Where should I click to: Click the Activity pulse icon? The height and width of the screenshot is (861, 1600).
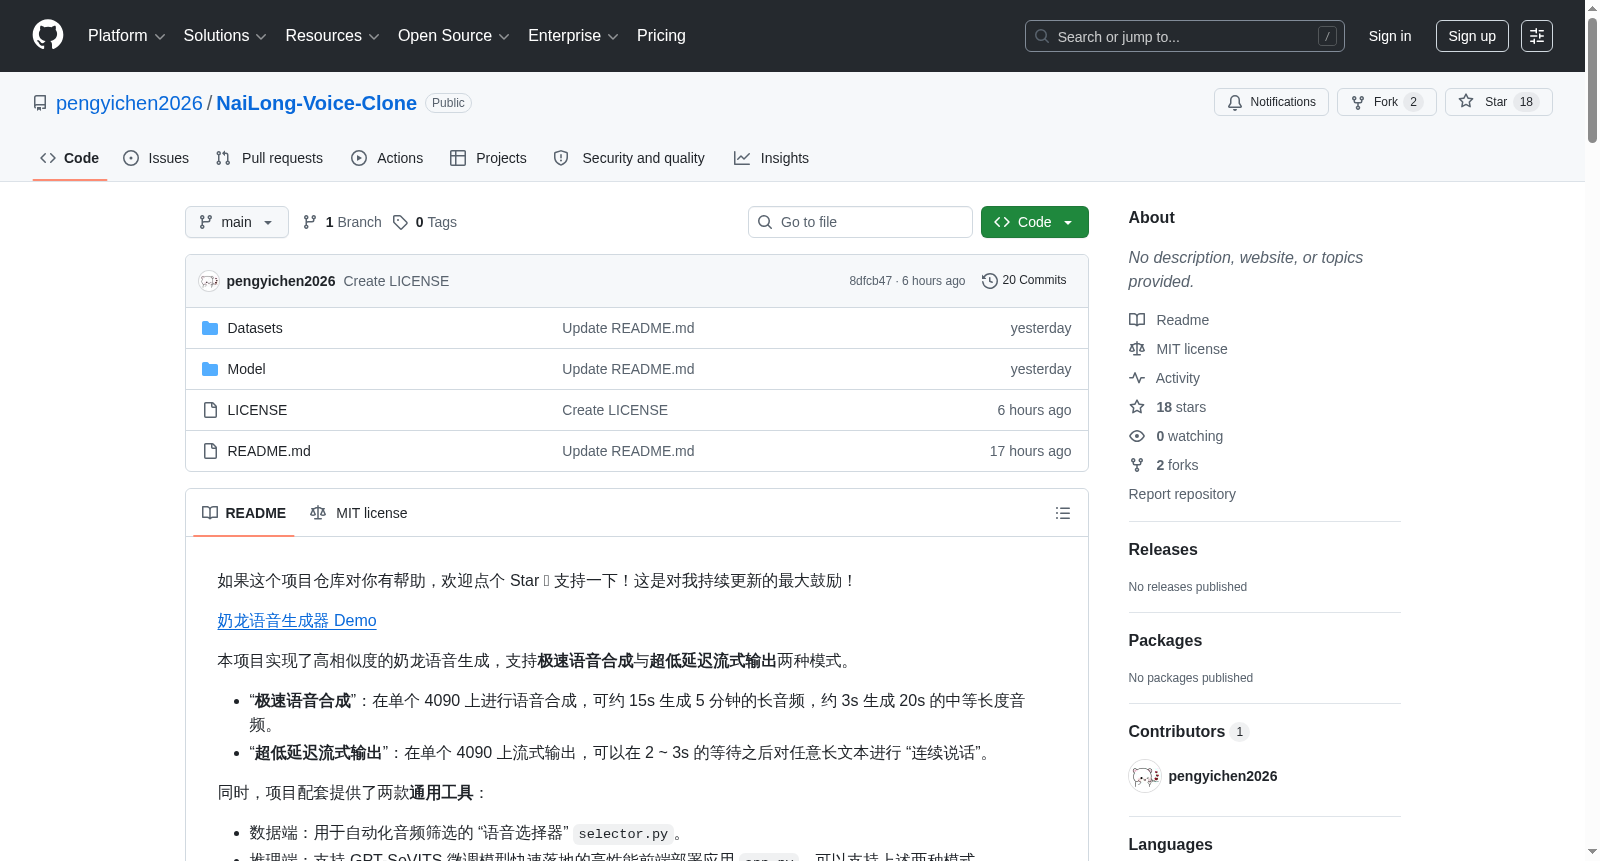pos(1137,378)
